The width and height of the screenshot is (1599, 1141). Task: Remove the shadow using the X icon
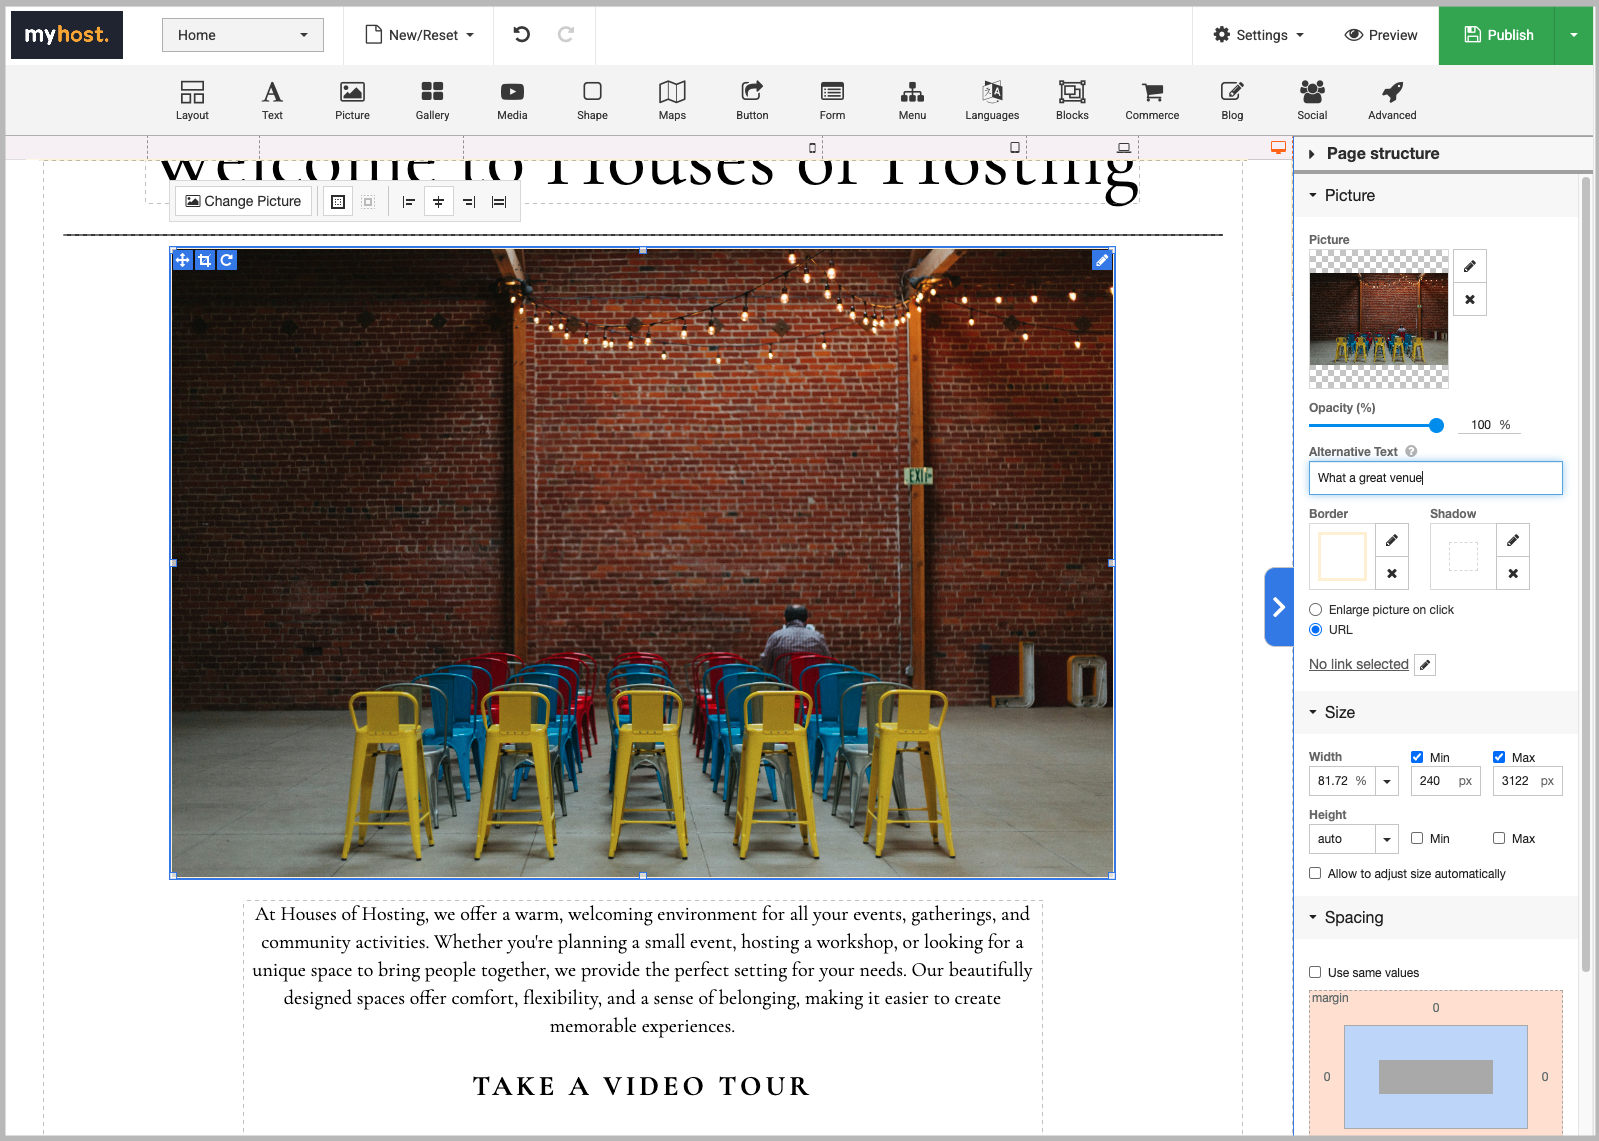[x=1513, y=573]
